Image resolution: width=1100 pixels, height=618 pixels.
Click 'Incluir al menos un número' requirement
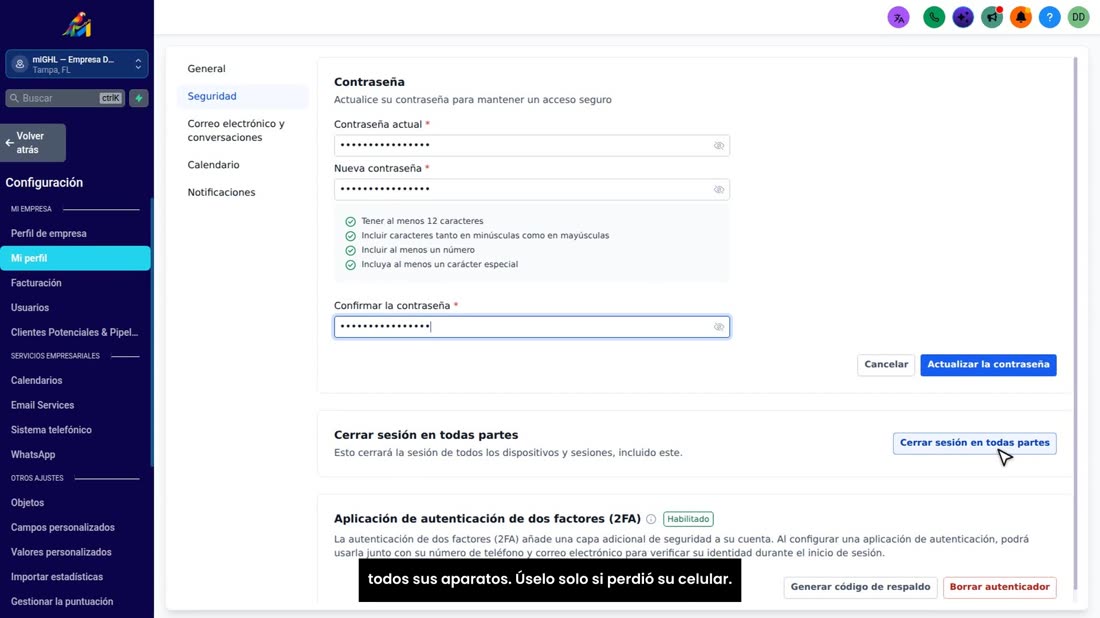tap(417, 250)
